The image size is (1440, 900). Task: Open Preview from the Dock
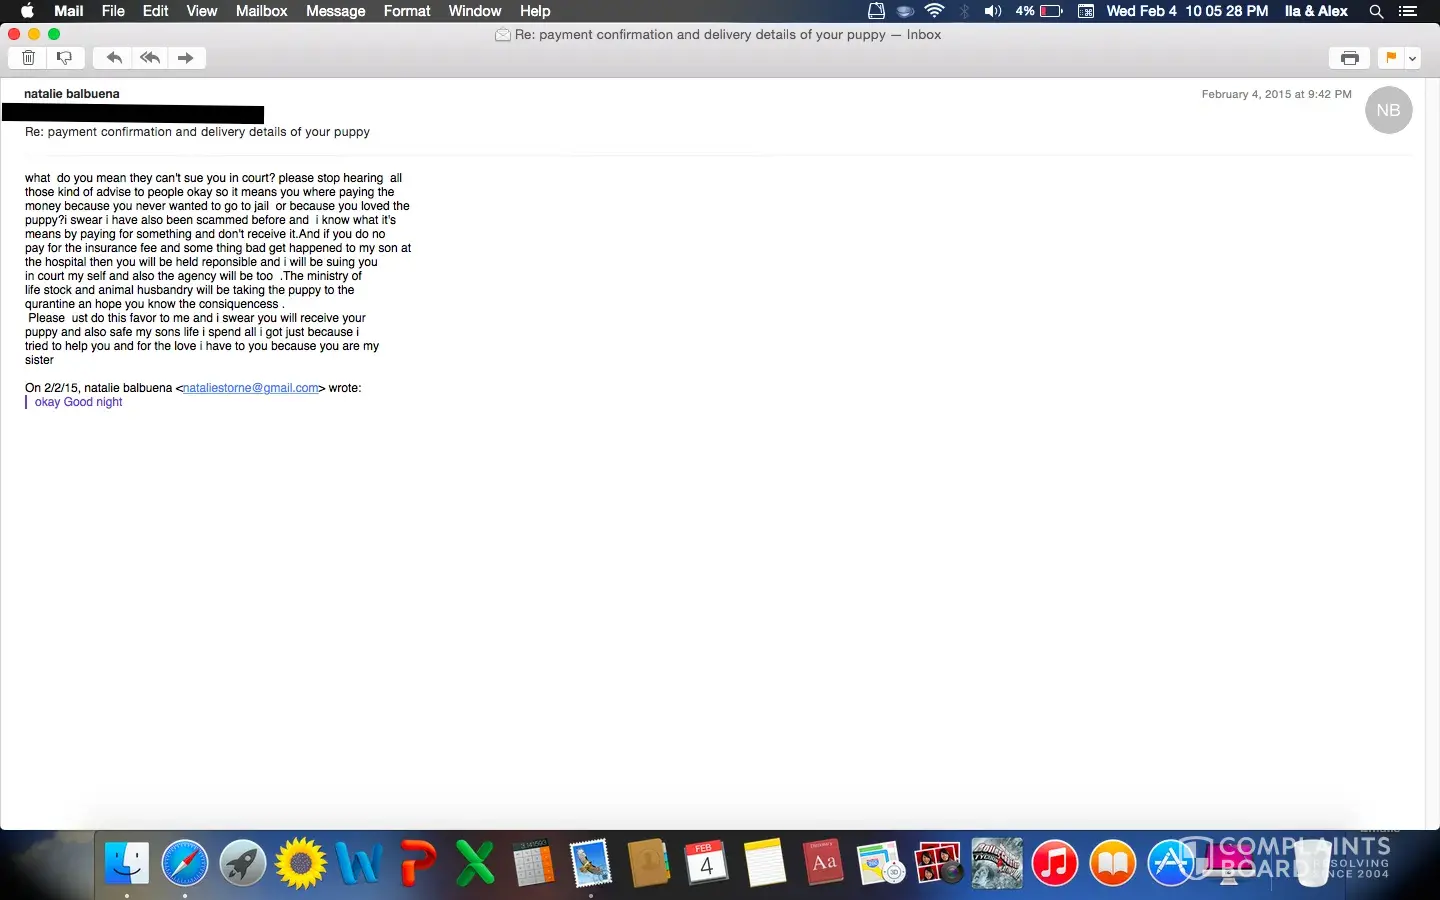pyautogui.click(x=881, y=863)
